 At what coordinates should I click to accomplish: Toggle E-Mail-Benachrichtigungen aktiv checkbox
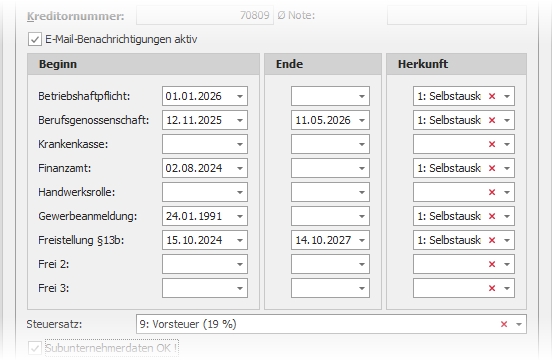(x=35, y=39)
